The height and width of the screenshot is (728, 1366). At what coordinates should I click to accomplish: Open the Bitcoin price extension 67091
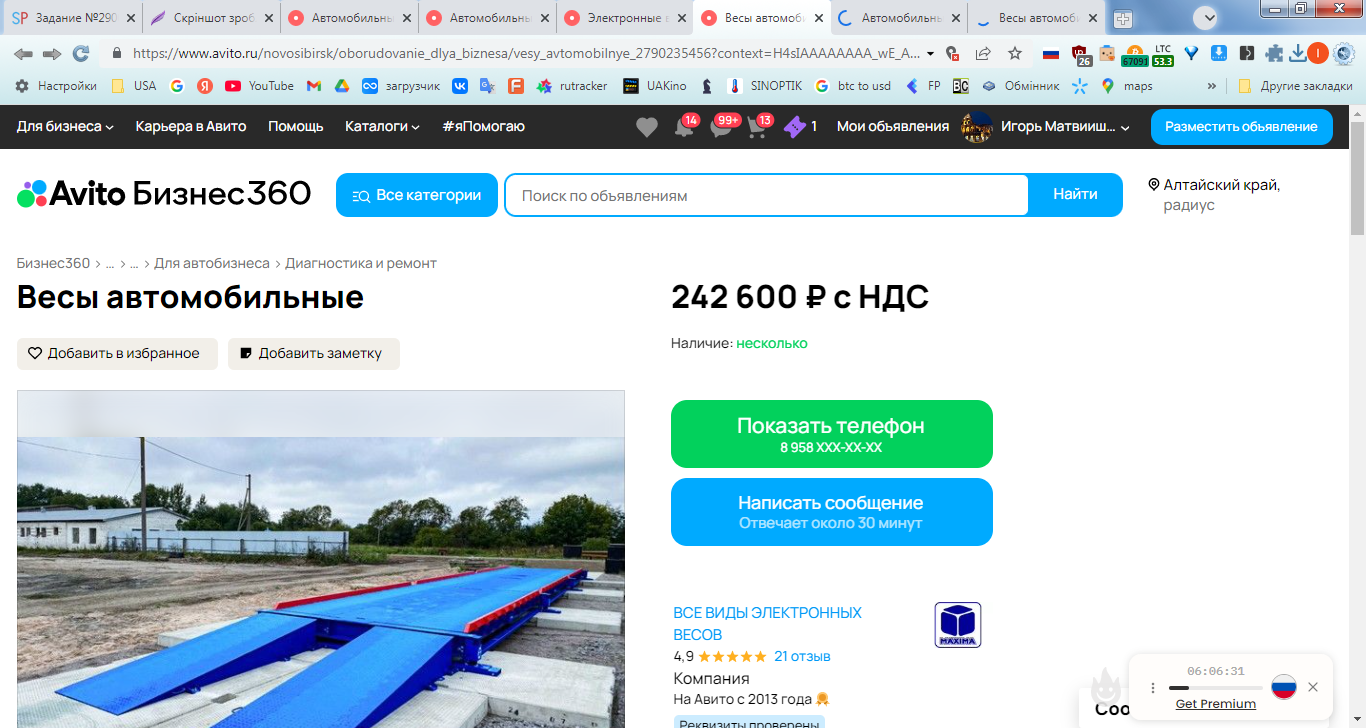(1134, 54)
